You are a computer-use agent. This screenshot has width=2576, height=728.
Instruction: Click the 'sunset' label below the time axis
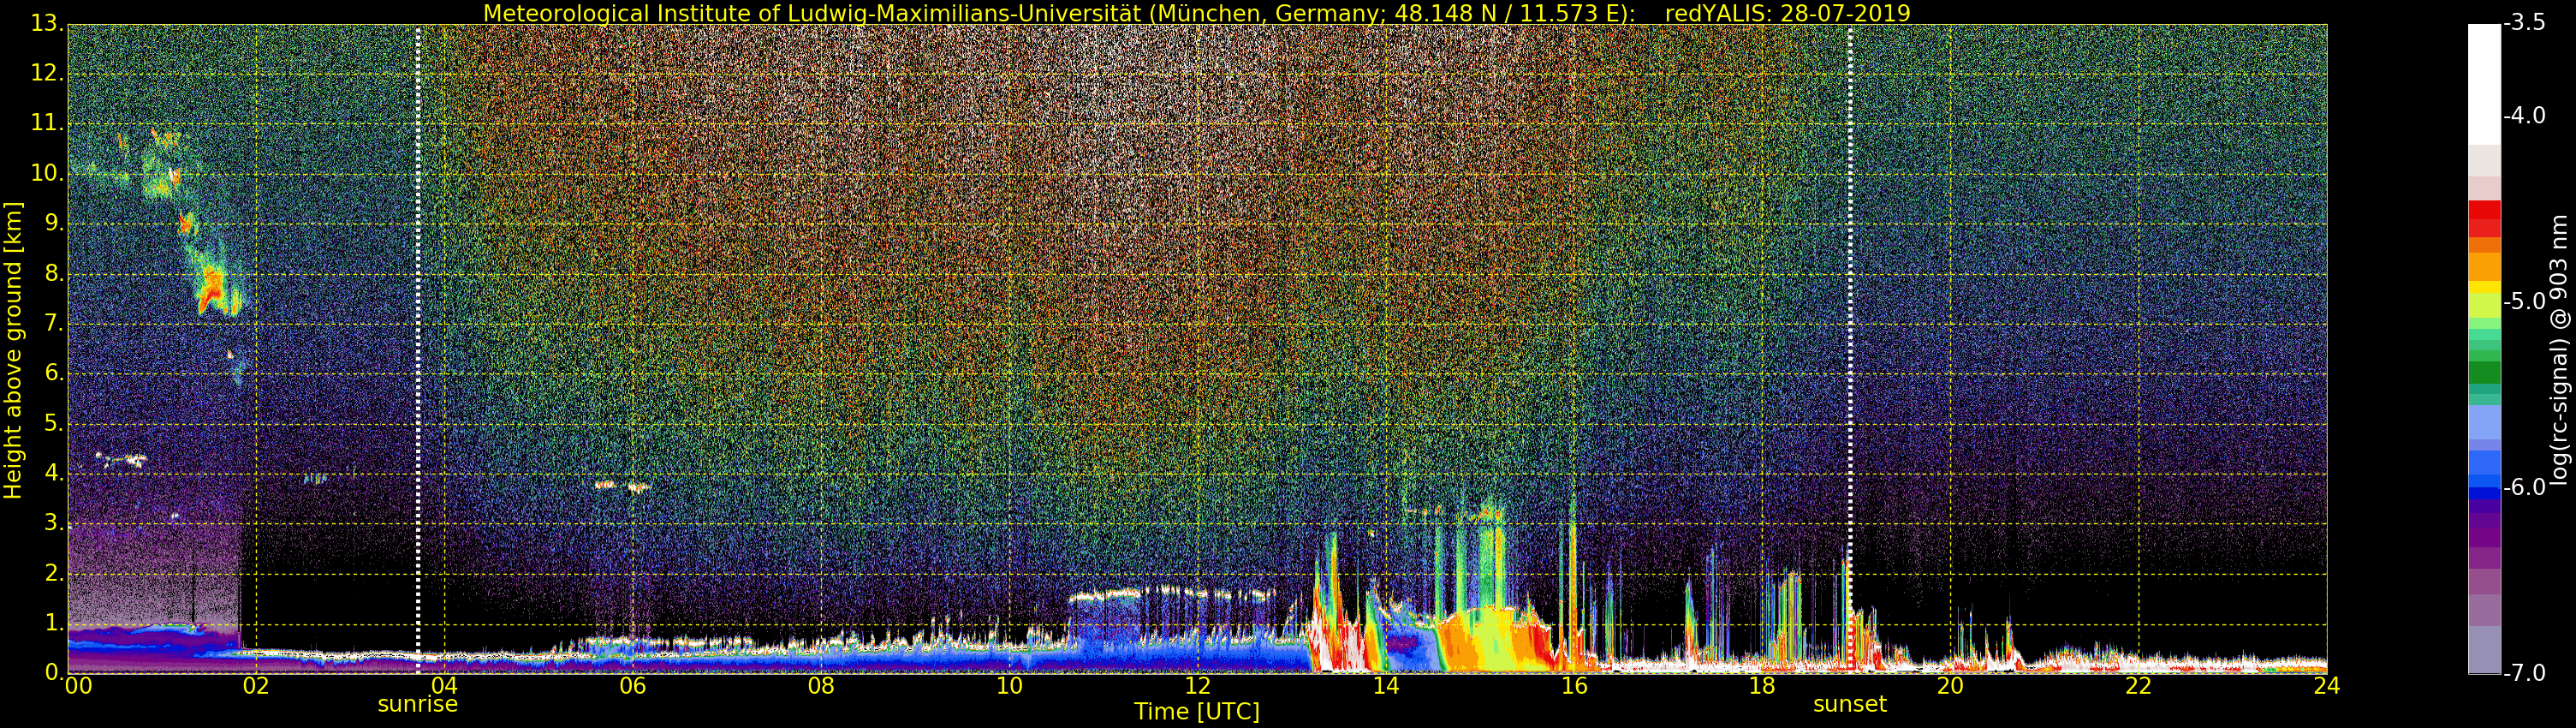click(1850, 704)
